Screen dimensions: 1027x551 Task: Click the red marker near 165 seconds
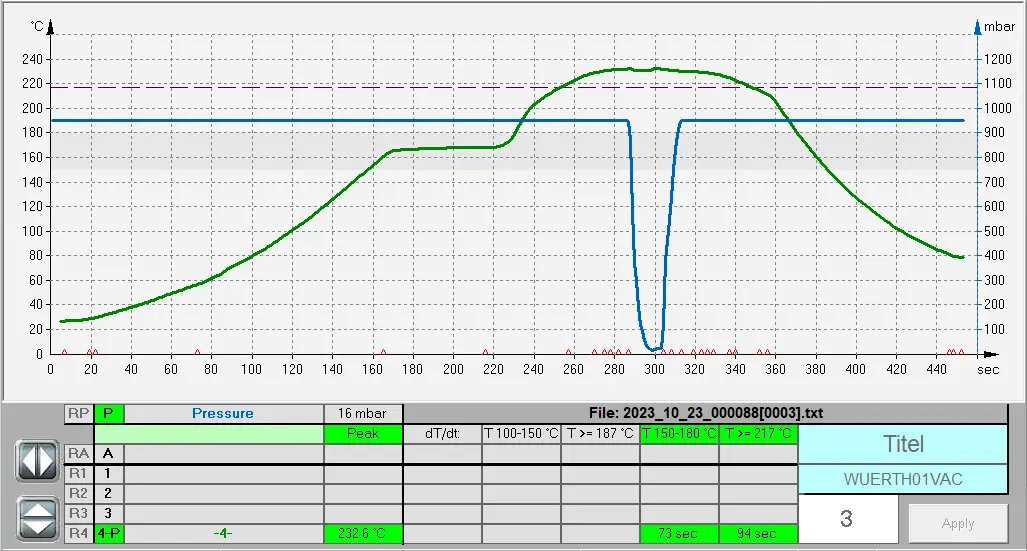coord(383,352)
